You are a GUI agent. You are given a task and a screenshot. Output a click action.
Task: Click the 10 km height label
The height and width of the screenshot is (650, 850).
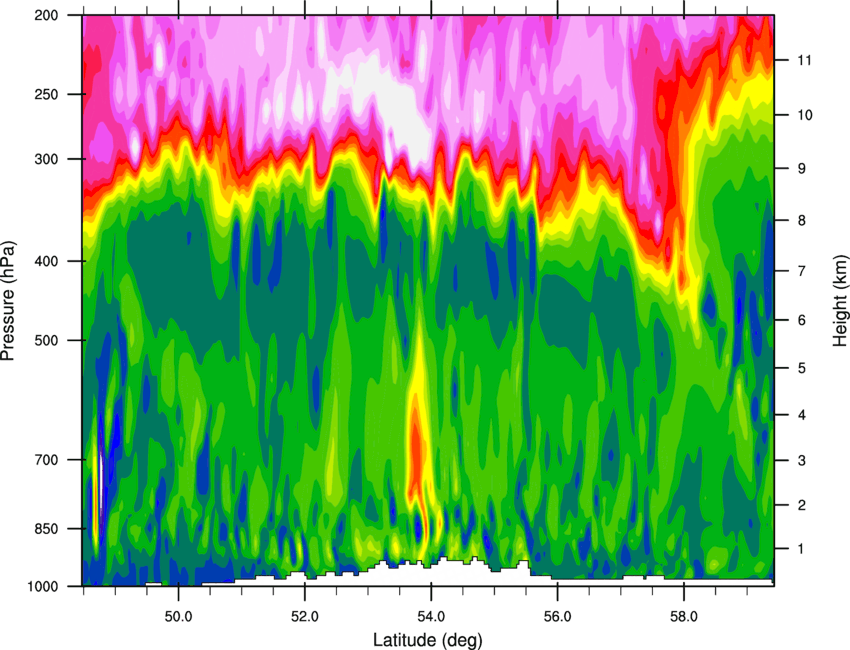[805, 115]
